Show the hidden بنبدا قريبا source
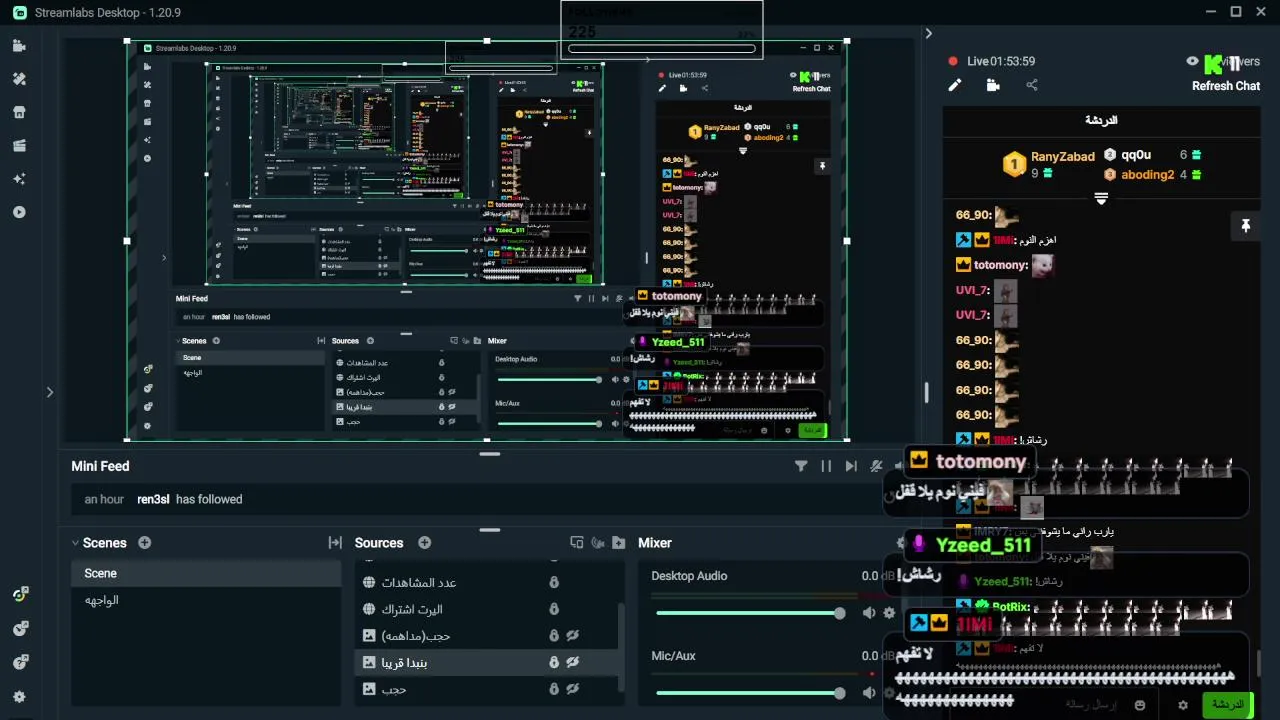 click(573, 662)
